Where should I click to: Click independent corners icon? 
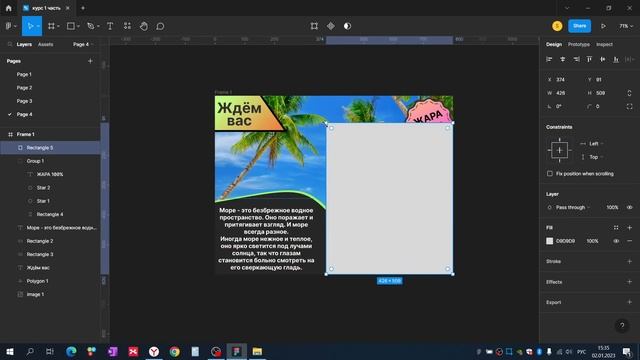coord(629,106)
